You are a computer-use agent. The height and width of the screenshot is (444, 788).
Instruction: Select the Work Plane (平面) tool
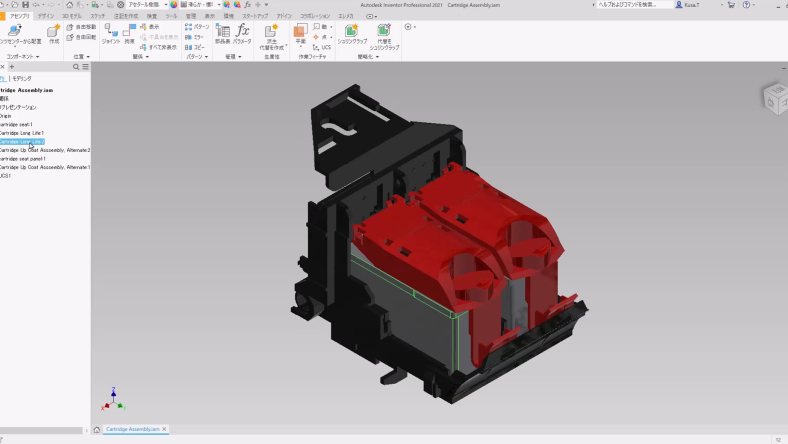[300, 33]
